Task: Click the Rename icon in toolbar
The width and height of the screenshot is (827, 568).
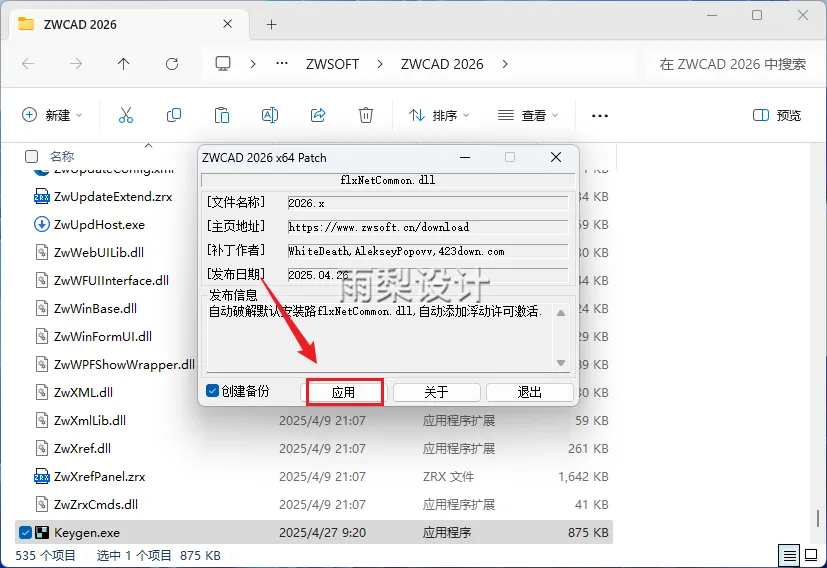Action: tap(270, 115)
